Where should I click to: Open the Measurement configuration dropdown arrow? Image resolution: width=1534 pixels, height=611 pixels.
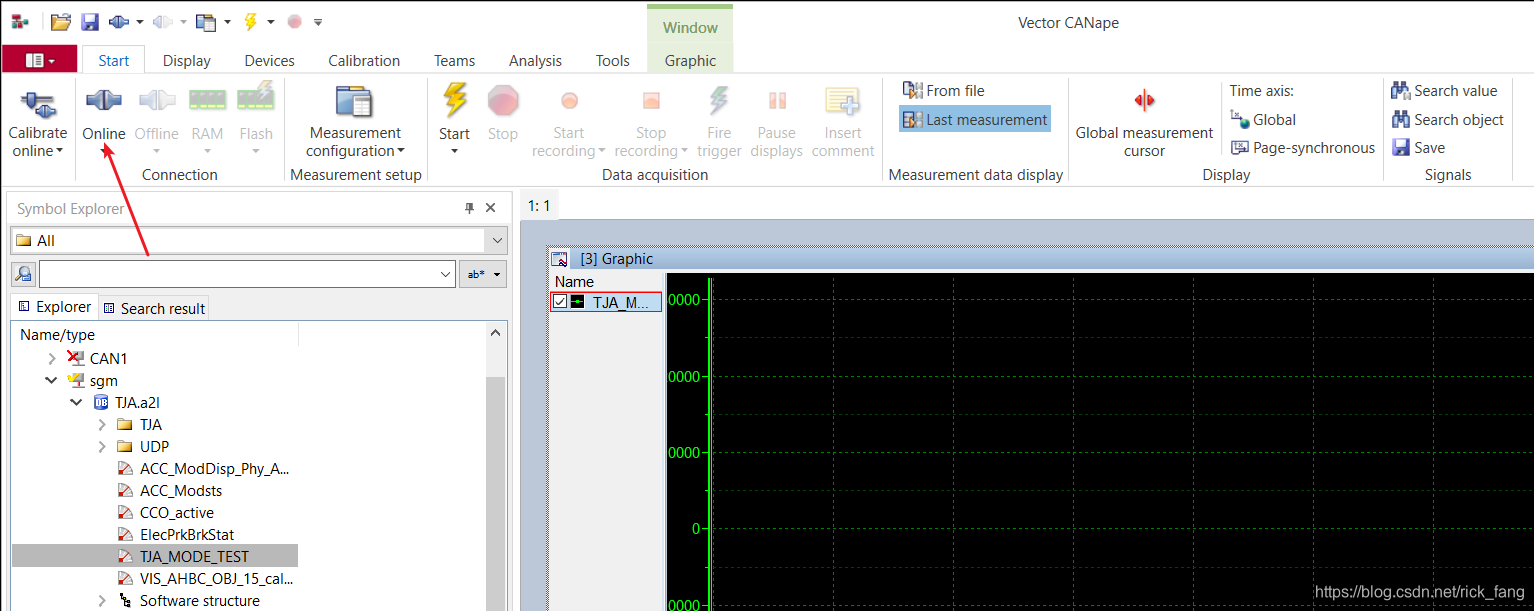401,151
